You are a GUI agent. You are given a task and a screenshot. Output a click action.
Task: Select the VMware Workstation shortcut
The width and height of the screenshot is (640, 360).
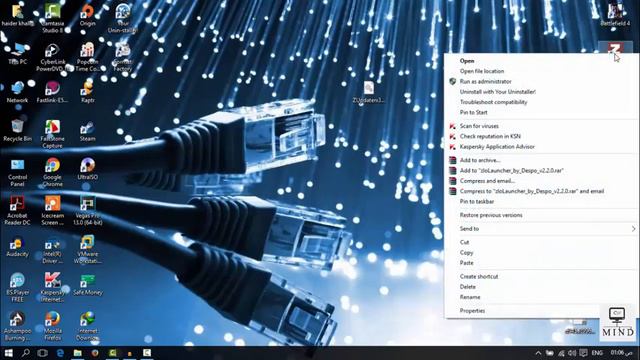pos(87,249)
